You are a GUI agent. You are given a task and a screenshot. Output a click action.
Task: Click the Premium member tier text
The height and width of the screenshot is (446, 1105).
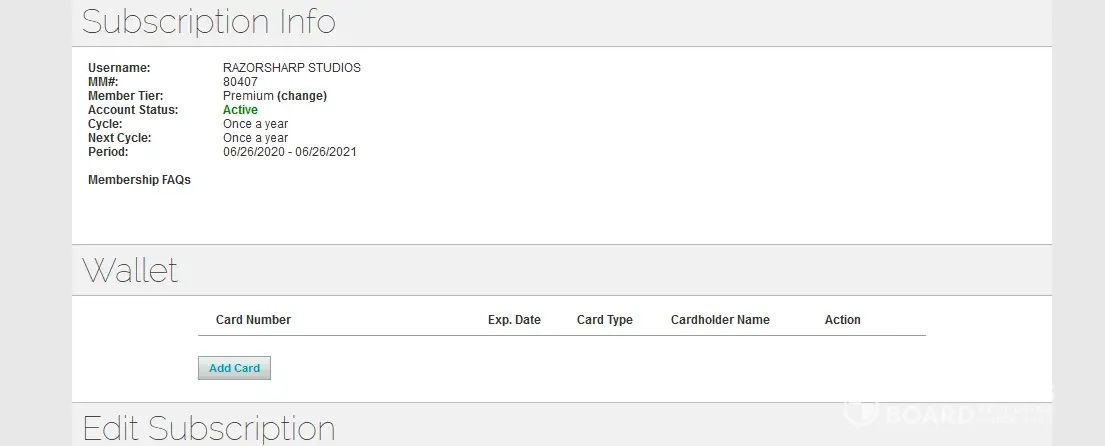tap(247, 96)
